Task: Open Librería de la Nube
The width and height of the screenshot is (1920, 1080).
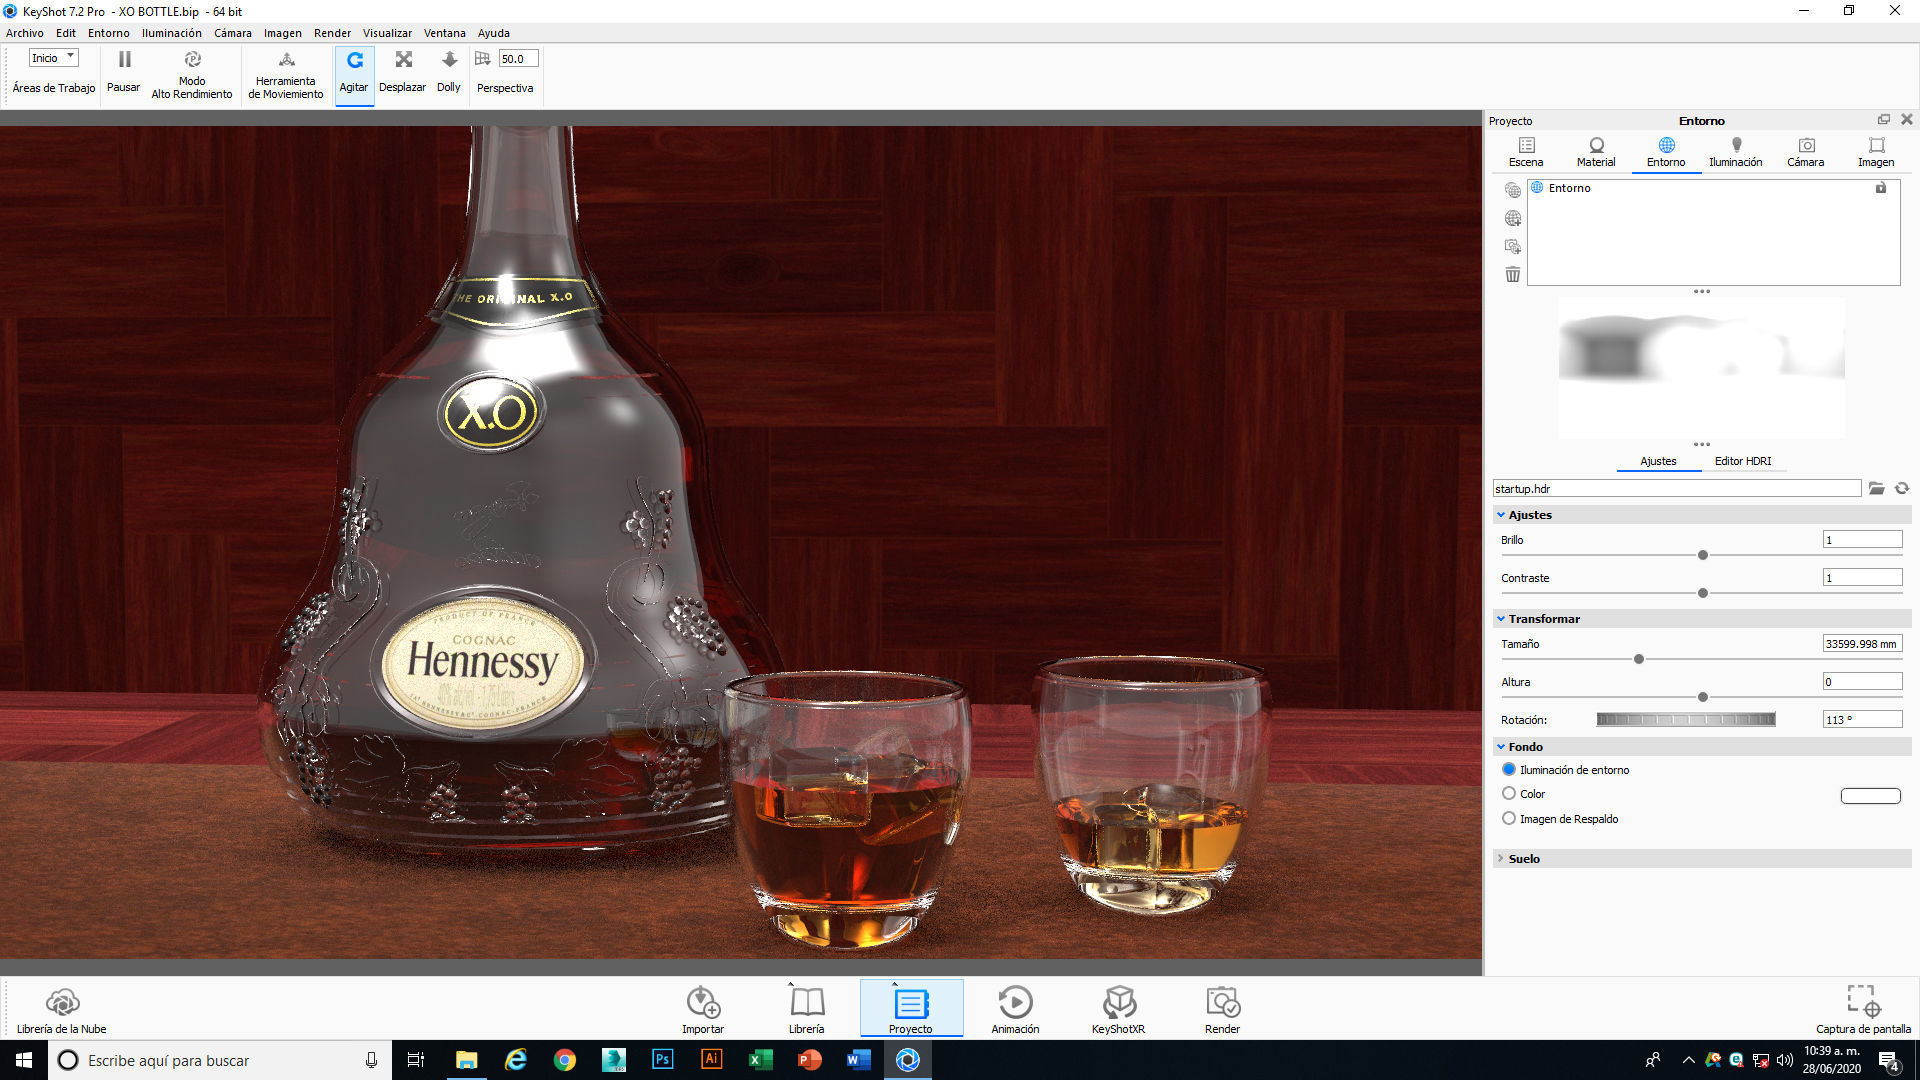Action: click(x=62, y=1010)
